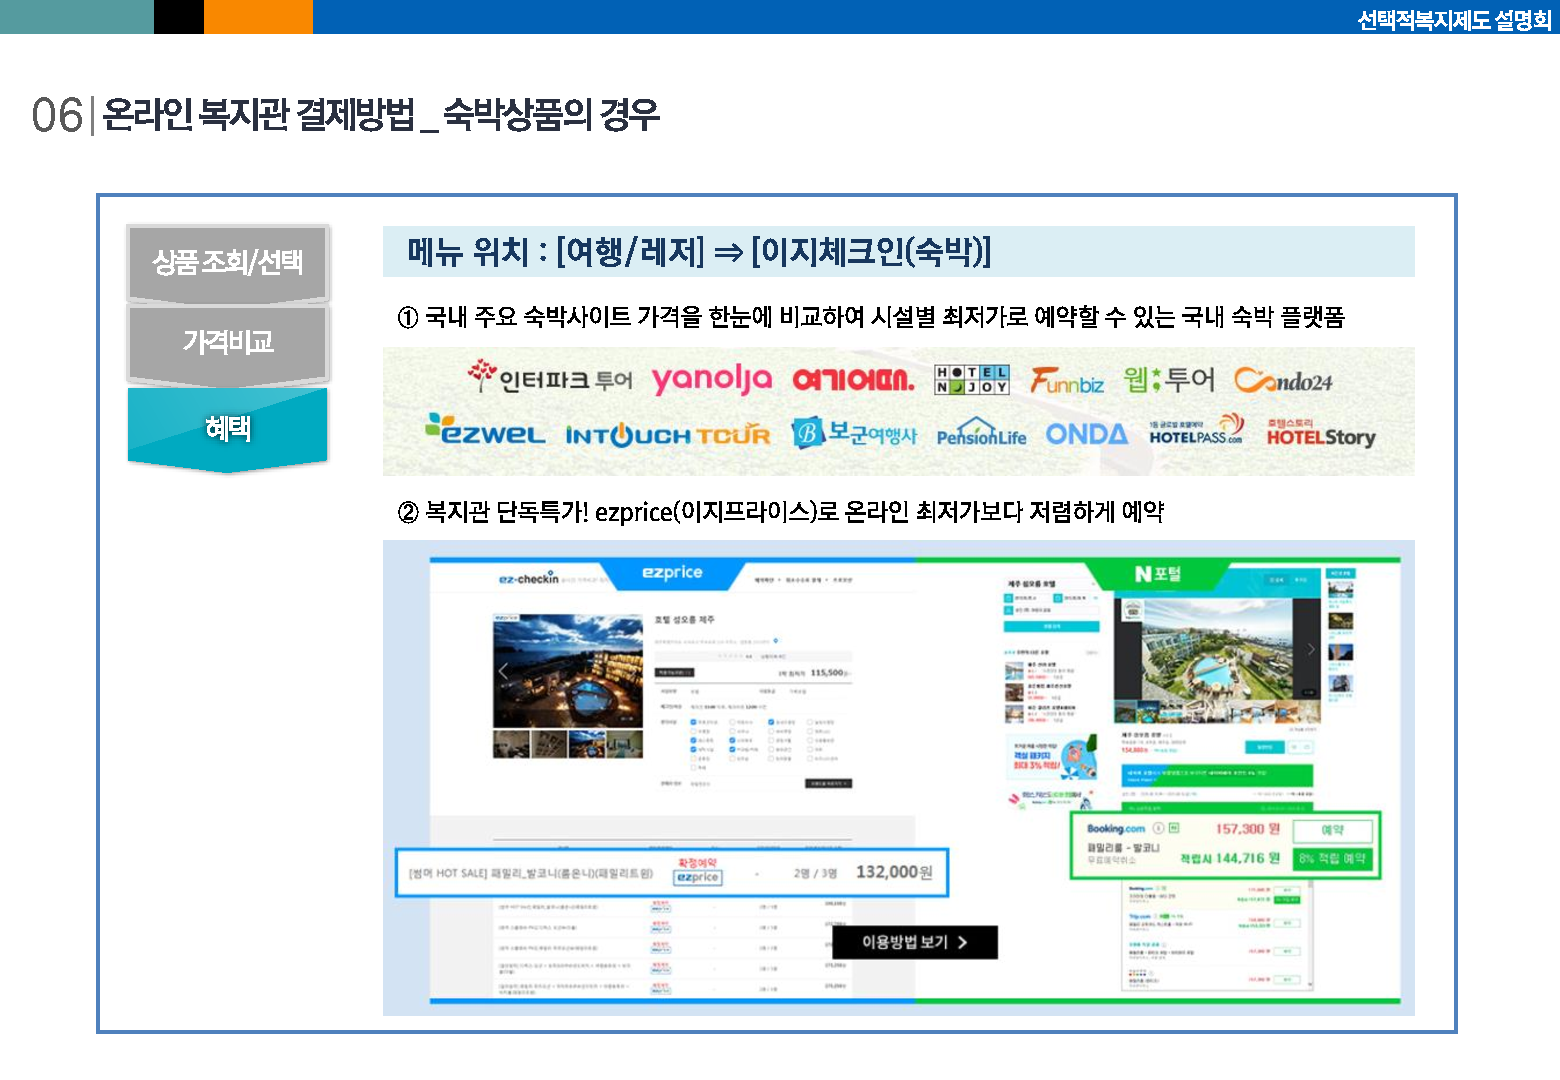Click the ezprice badge under 확정예약
Viewport: 1560px width, 1080px height.
coord(697,877)
